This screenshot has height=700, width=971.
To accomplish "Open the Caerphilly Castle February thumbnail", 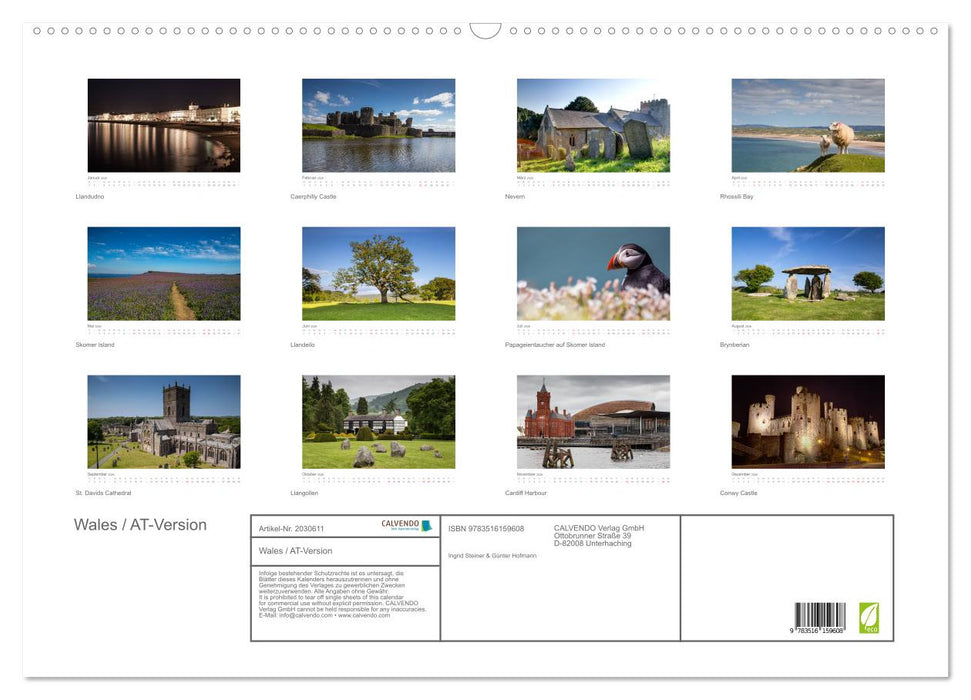I will pyautogui.click(x=379, y=124).
